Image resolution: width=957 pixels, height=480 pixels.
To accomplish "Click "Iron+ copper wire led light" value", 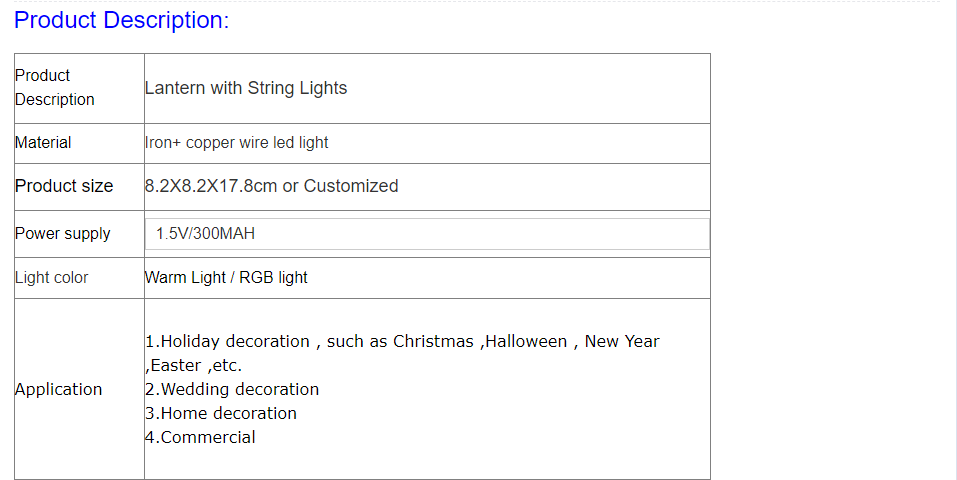I will [237, 143].
